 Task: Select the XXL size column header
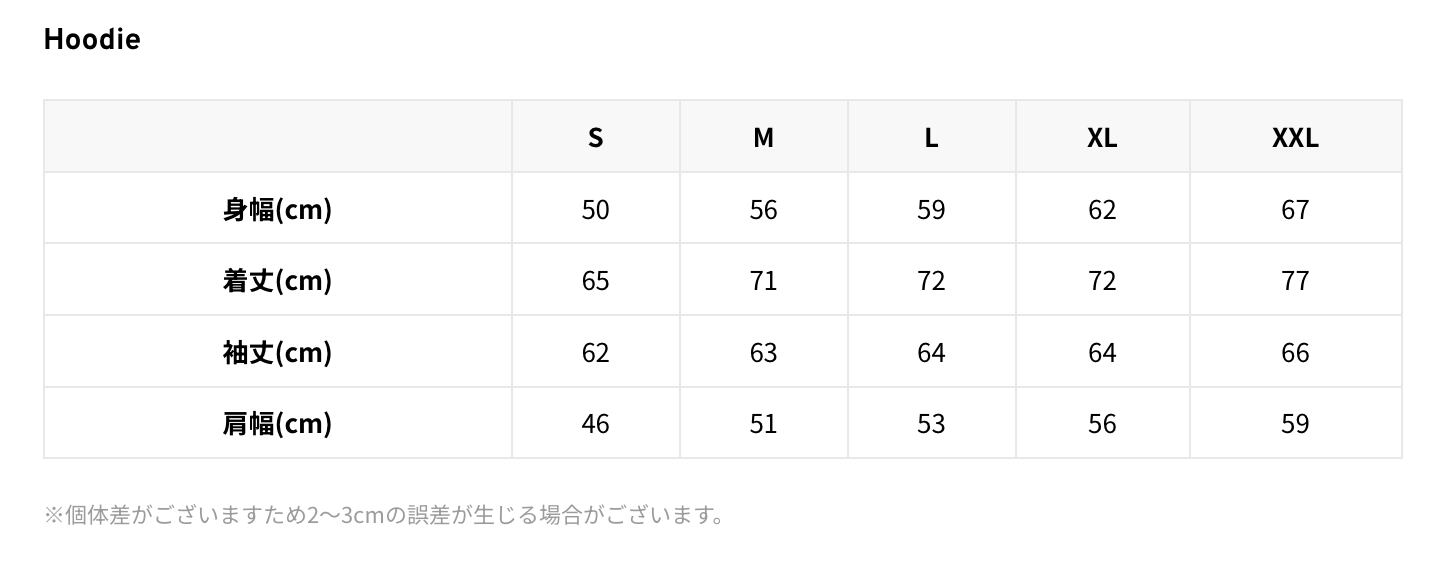tap(1295, 137)
